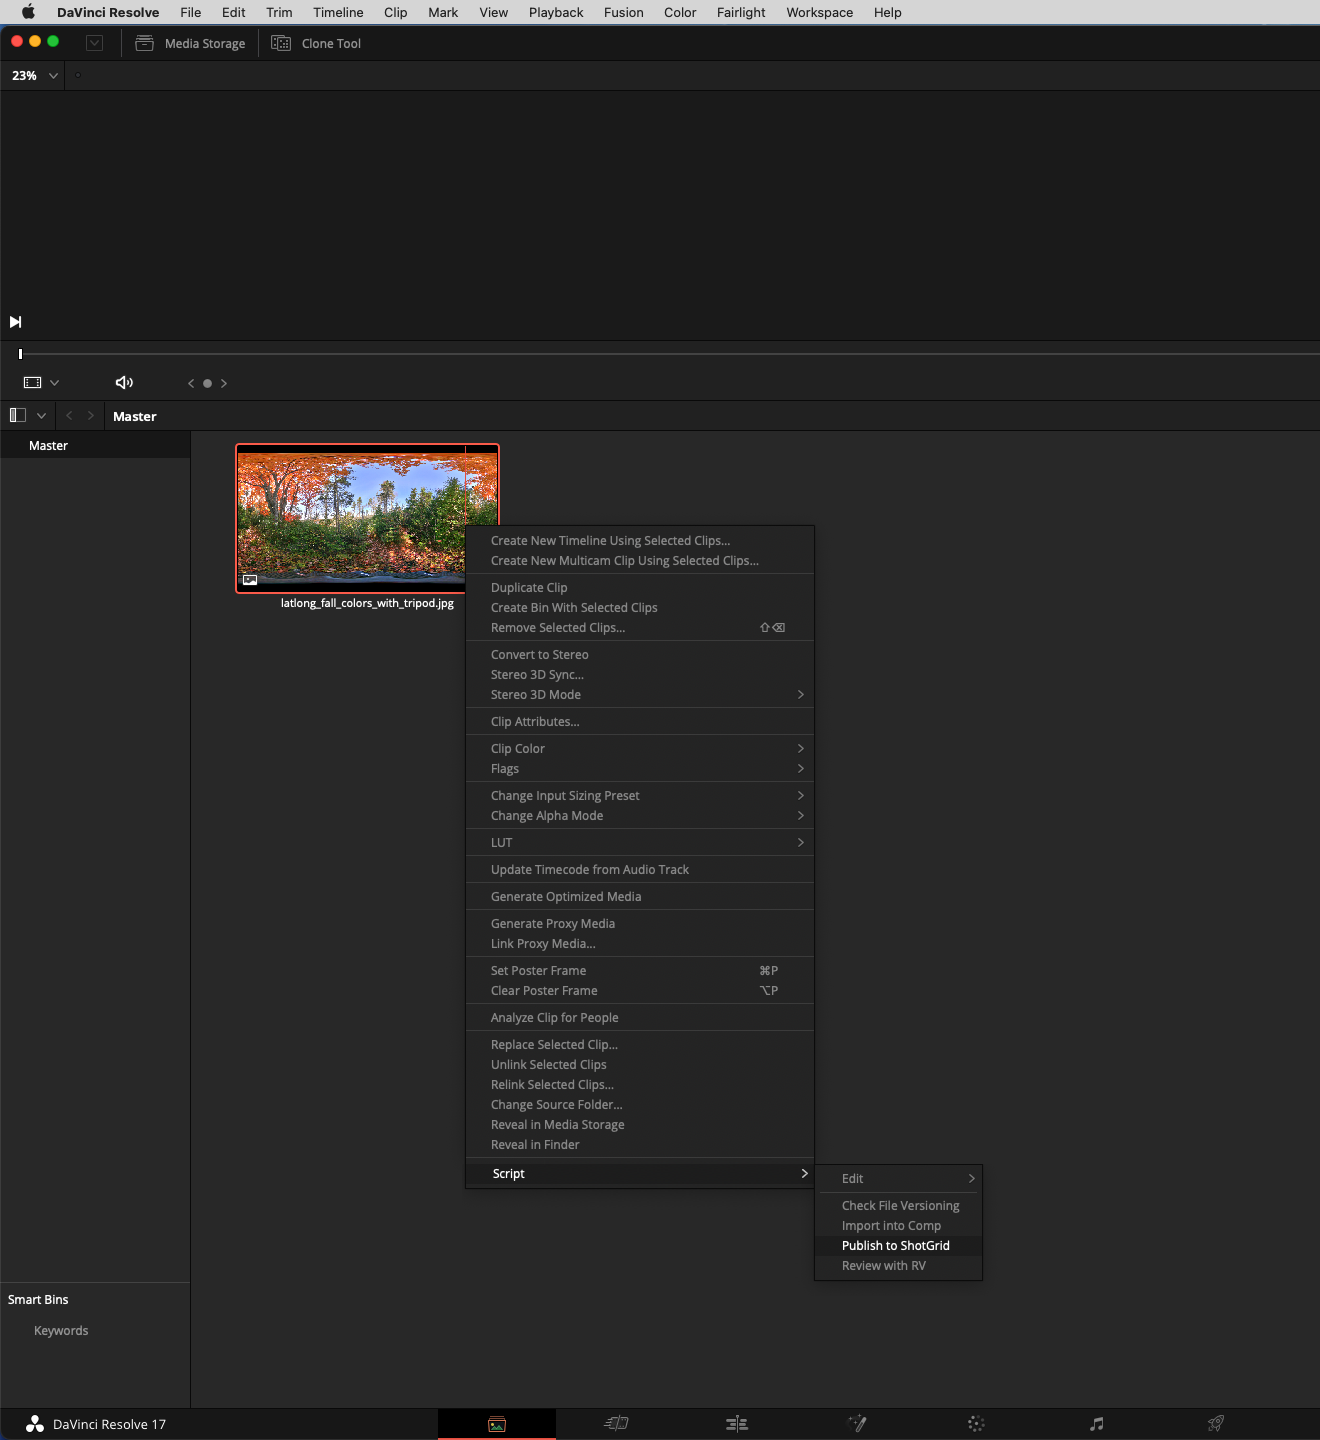
Task: Expand Change Input Sizing Preset submenu
Action: coord(640,796)
